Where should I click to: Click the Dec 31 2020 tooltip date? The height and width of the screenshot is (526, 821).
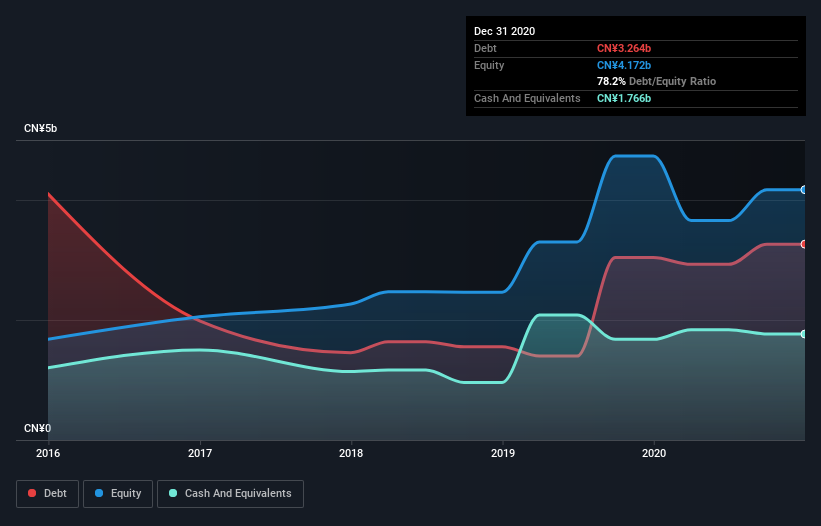(x=504, y=31)
